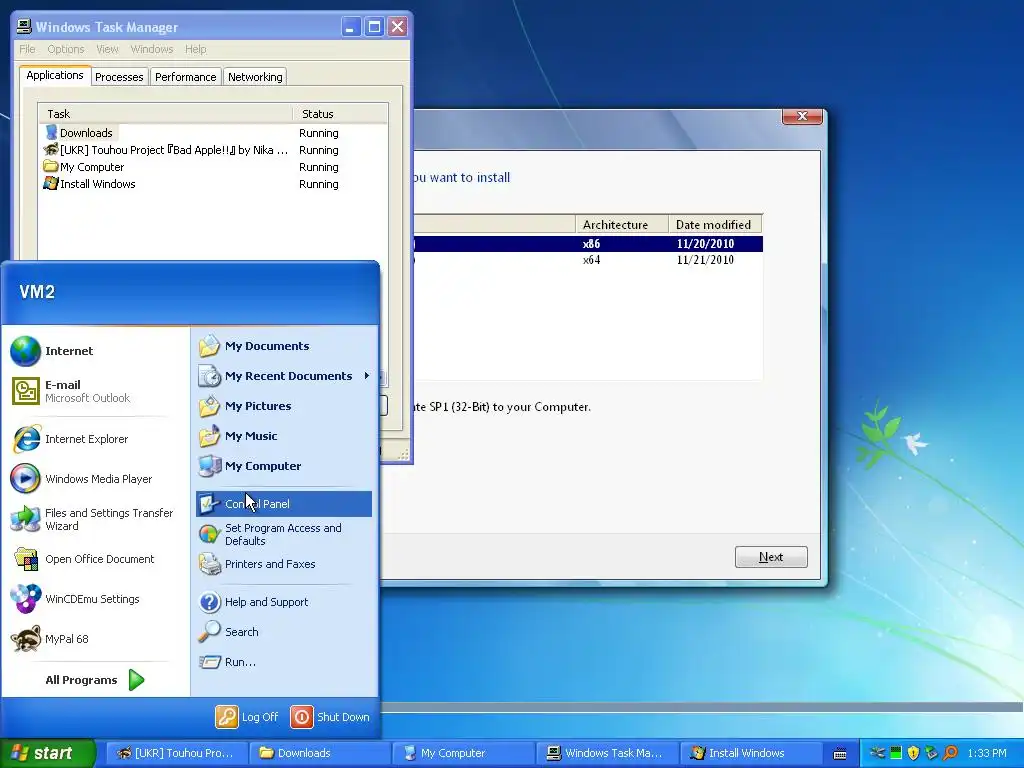Switch to Windows Task Manager taskbar button

click(x=607, y=753)
